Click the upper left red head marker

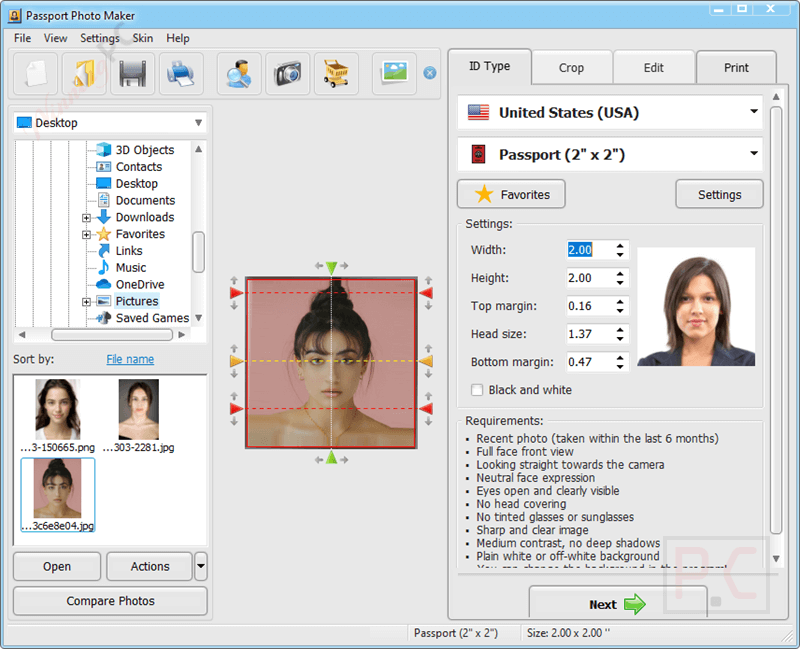tap(236, 293)
